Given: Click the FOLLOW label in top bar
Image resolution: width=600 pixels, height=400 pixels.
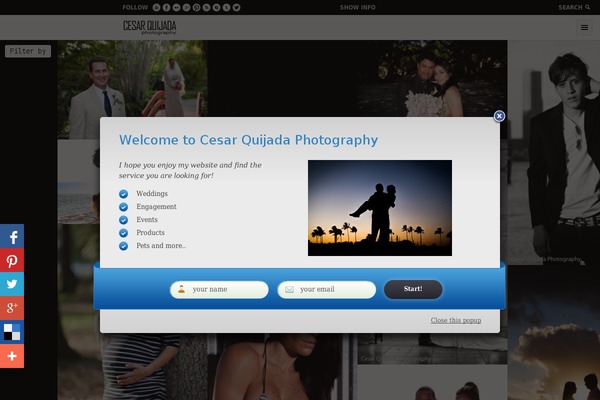Looking at the screenshot, I should pos(135,7).
